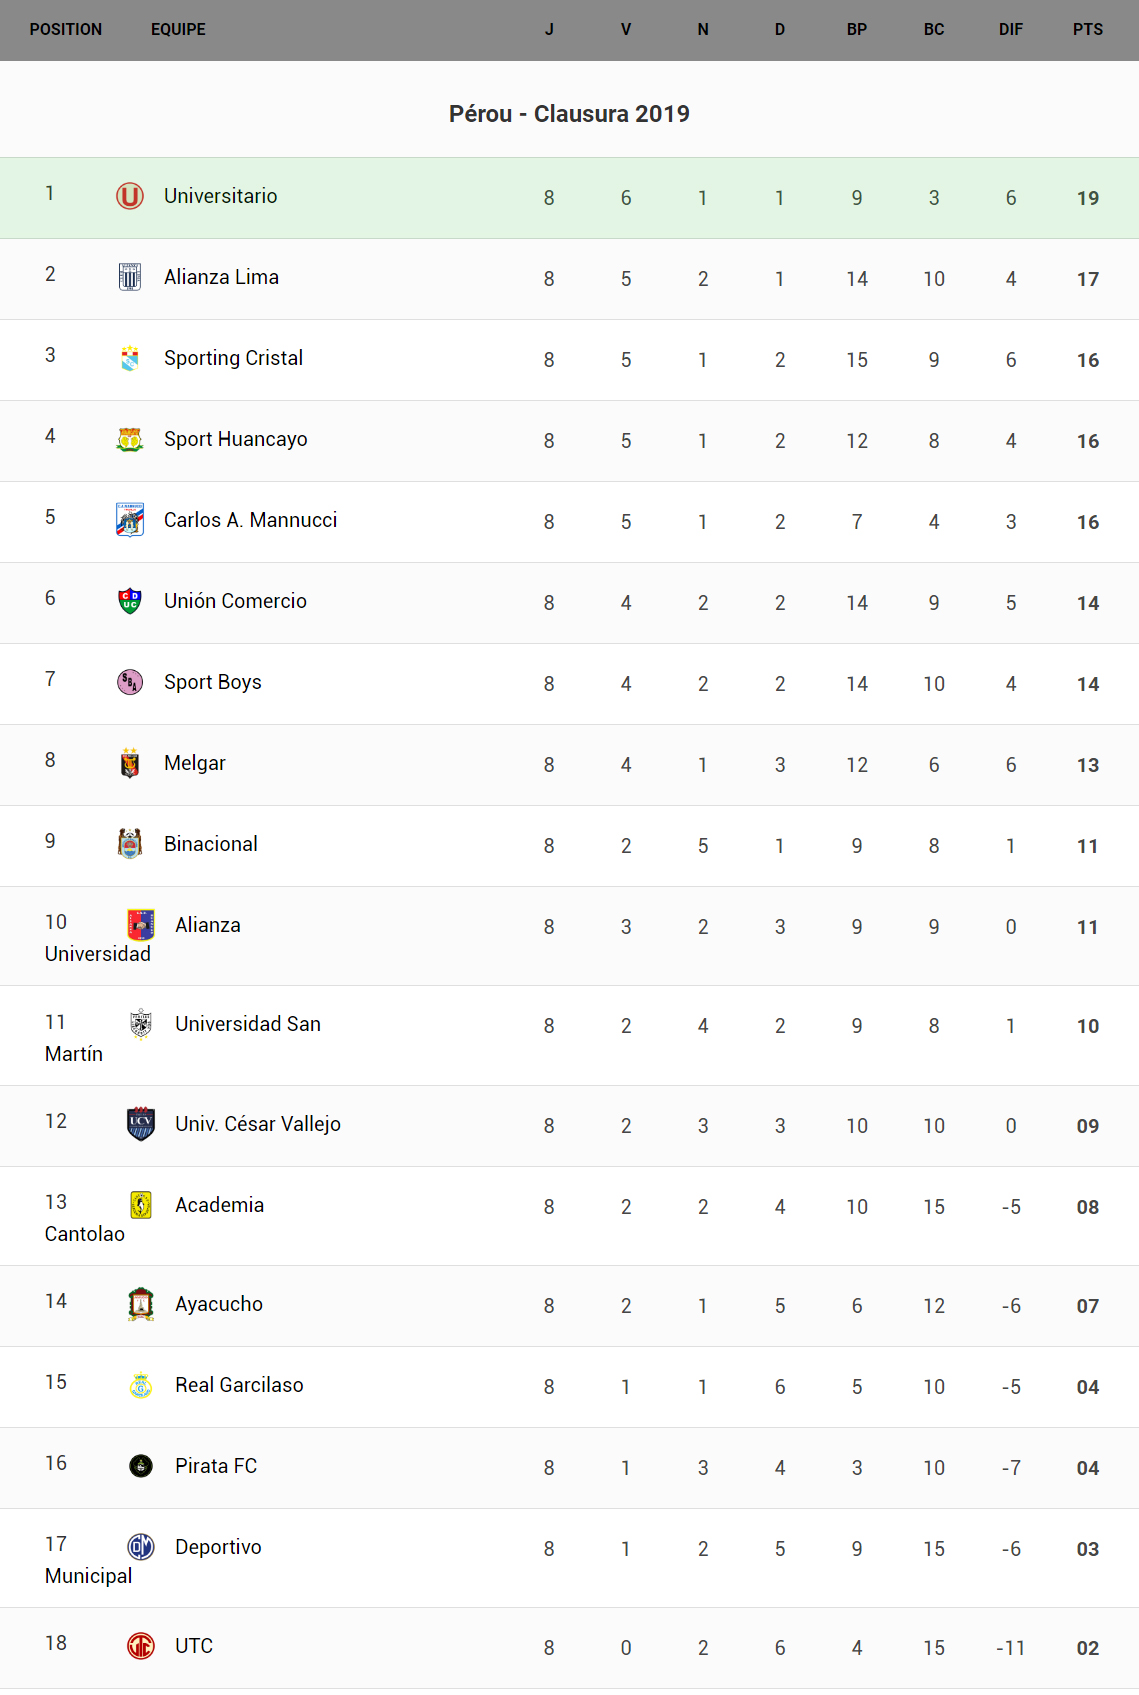The image size is (1139, 1695).
Task: Click the Sport Huancayo team crest
Action: [x=130, y=439]
